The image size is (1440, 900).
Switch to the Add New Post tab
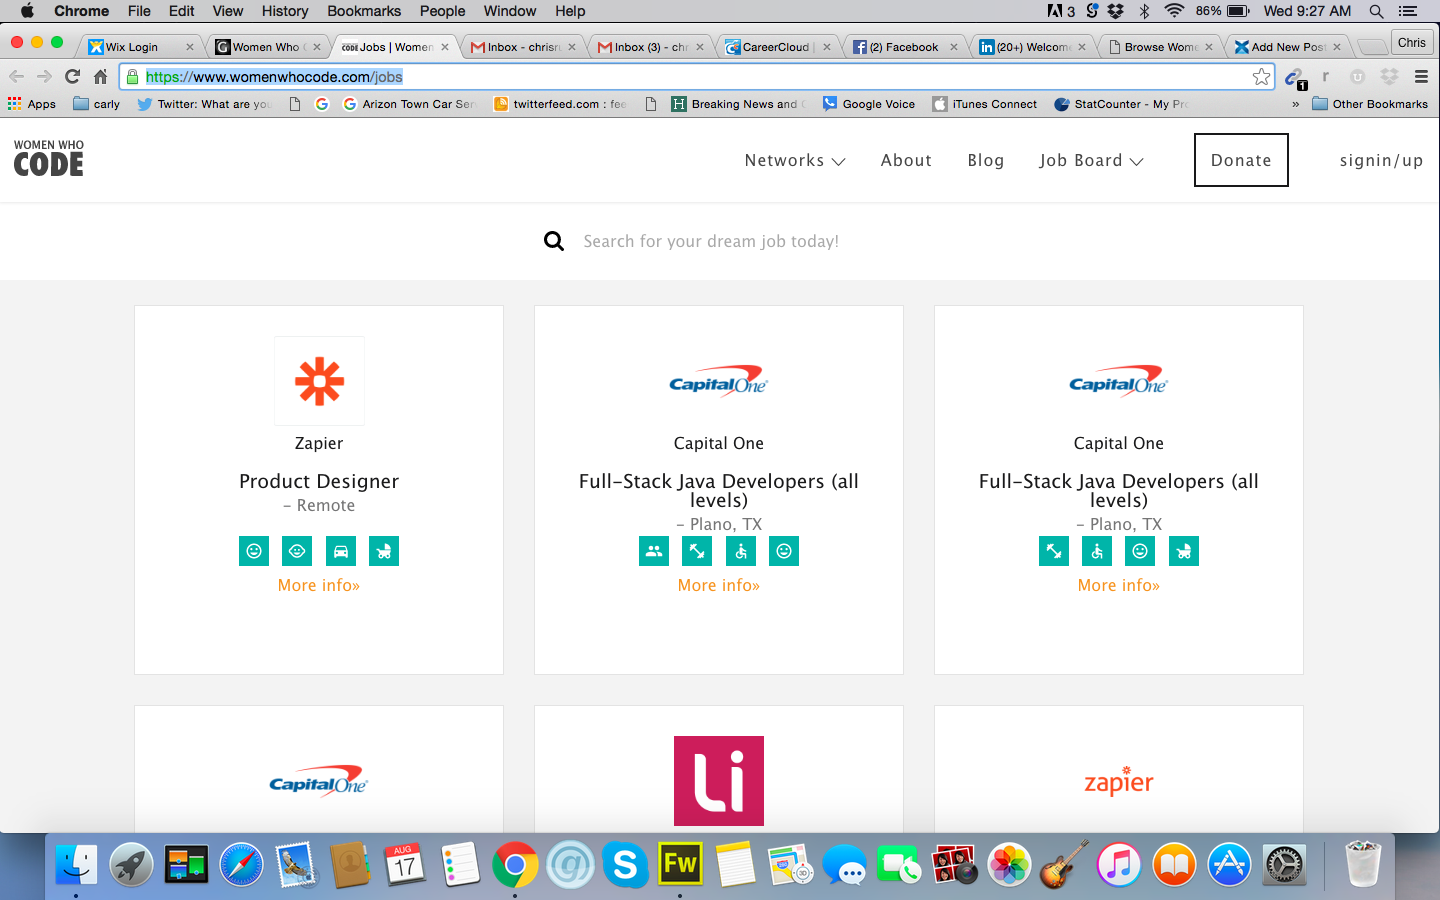tap(1286, 47)
